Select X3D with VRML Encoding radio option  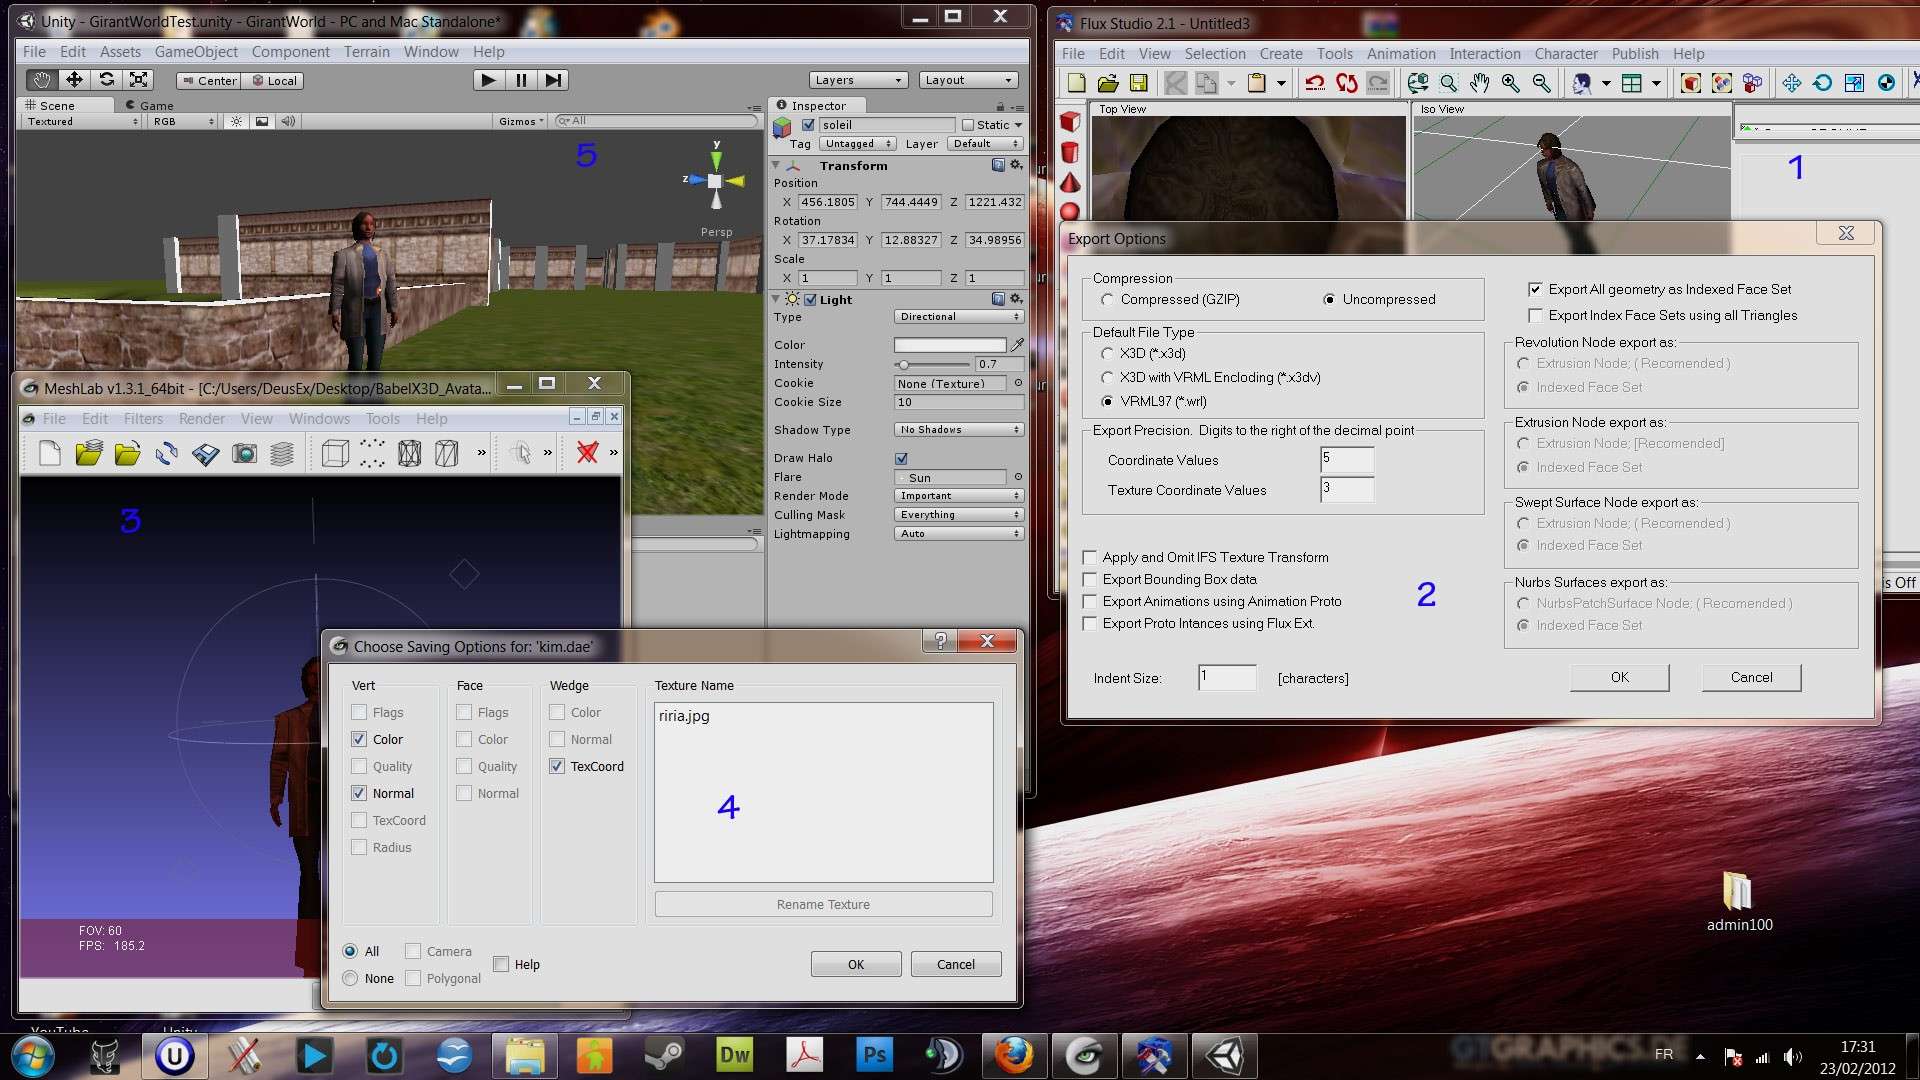[1107, 378]
